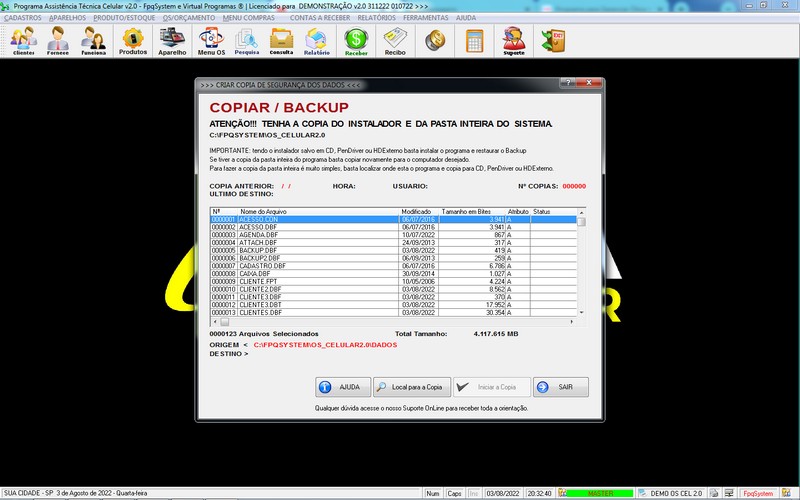800x500 pixels.
Task: Open the RELATÓRIOS menu
Action: (377, 18)
